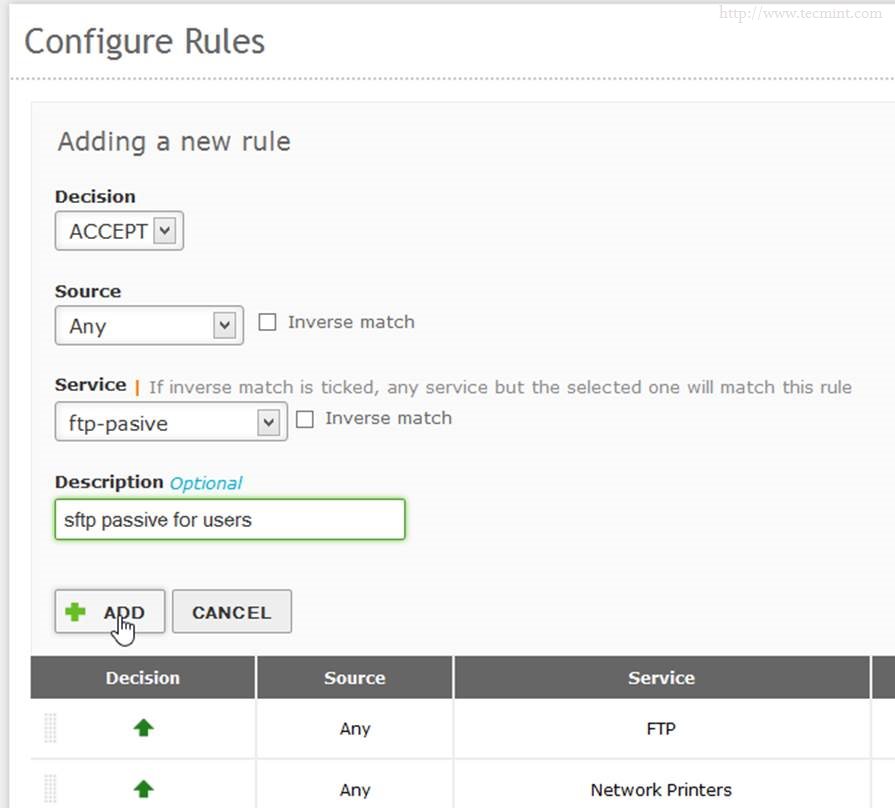Image resolution: width=895 pixels, height=808 pixels.
Task: Enable Inverse match checkbox for Source
Action: tap(267, 322)
